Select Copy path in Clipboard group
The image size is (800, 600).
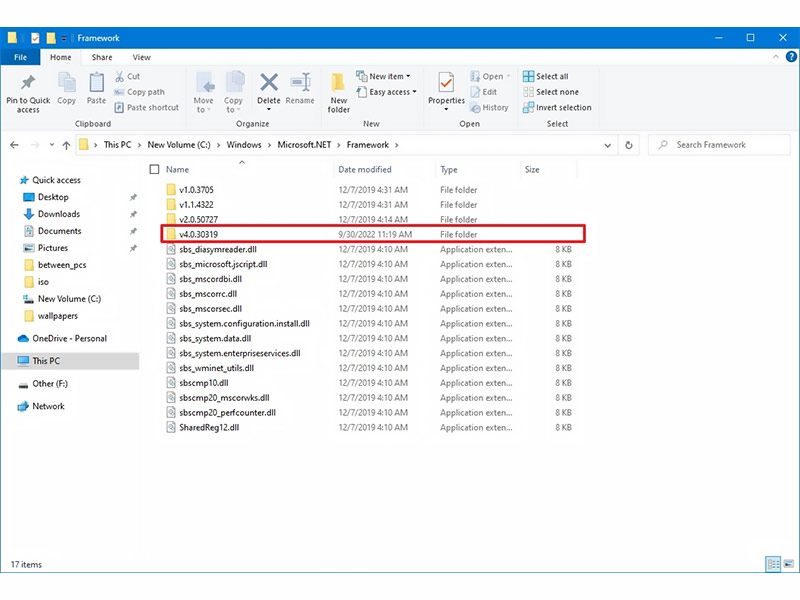[x=139, y=92]
